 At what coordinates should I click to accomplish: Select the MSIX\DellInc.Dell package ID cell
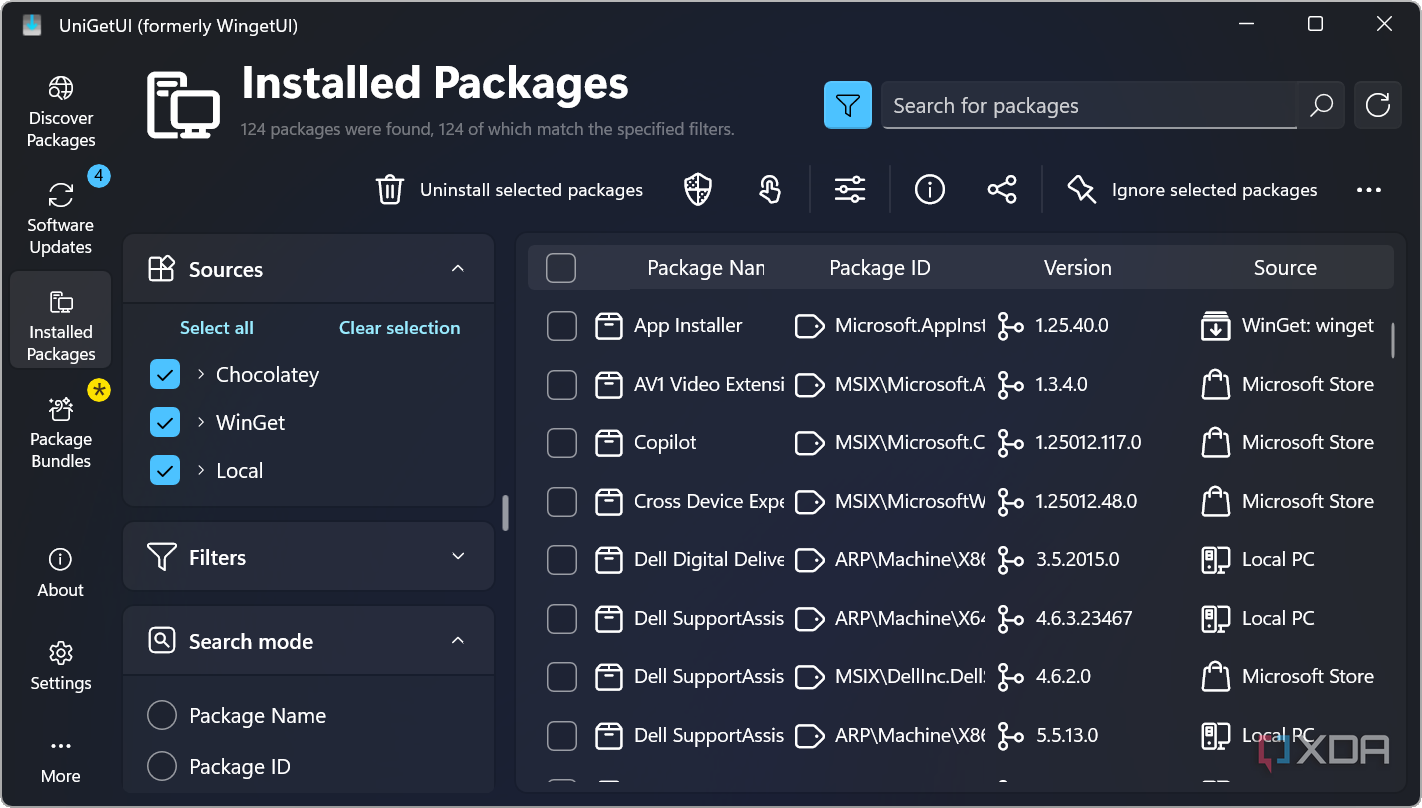click(x=910, y=677)
